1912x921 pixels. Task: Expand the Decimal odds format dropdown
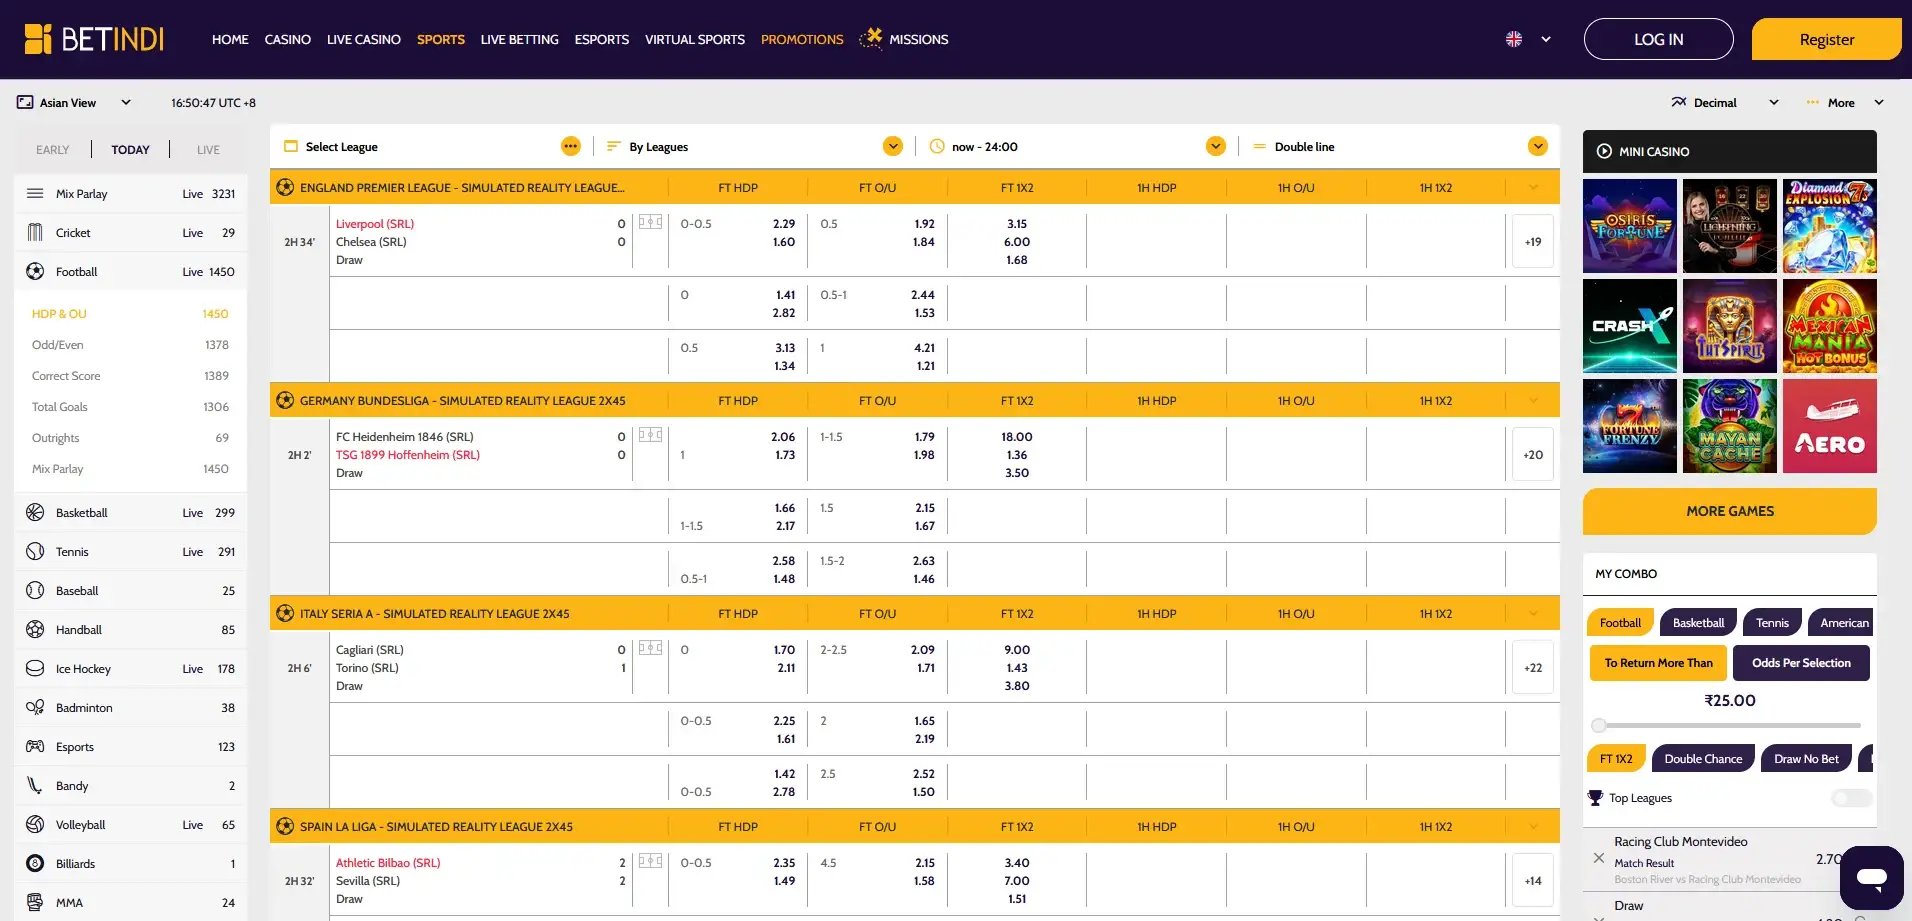(x=1773, y=103)
